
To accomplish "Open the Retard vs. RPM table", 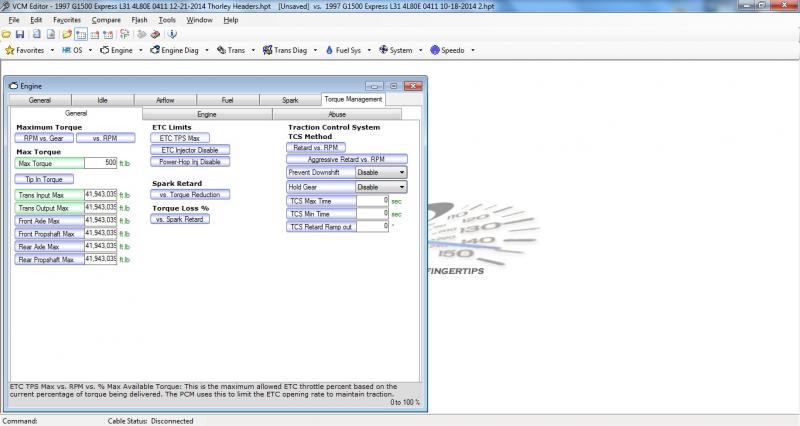I will pyautogui.click(x=316, y=147).
